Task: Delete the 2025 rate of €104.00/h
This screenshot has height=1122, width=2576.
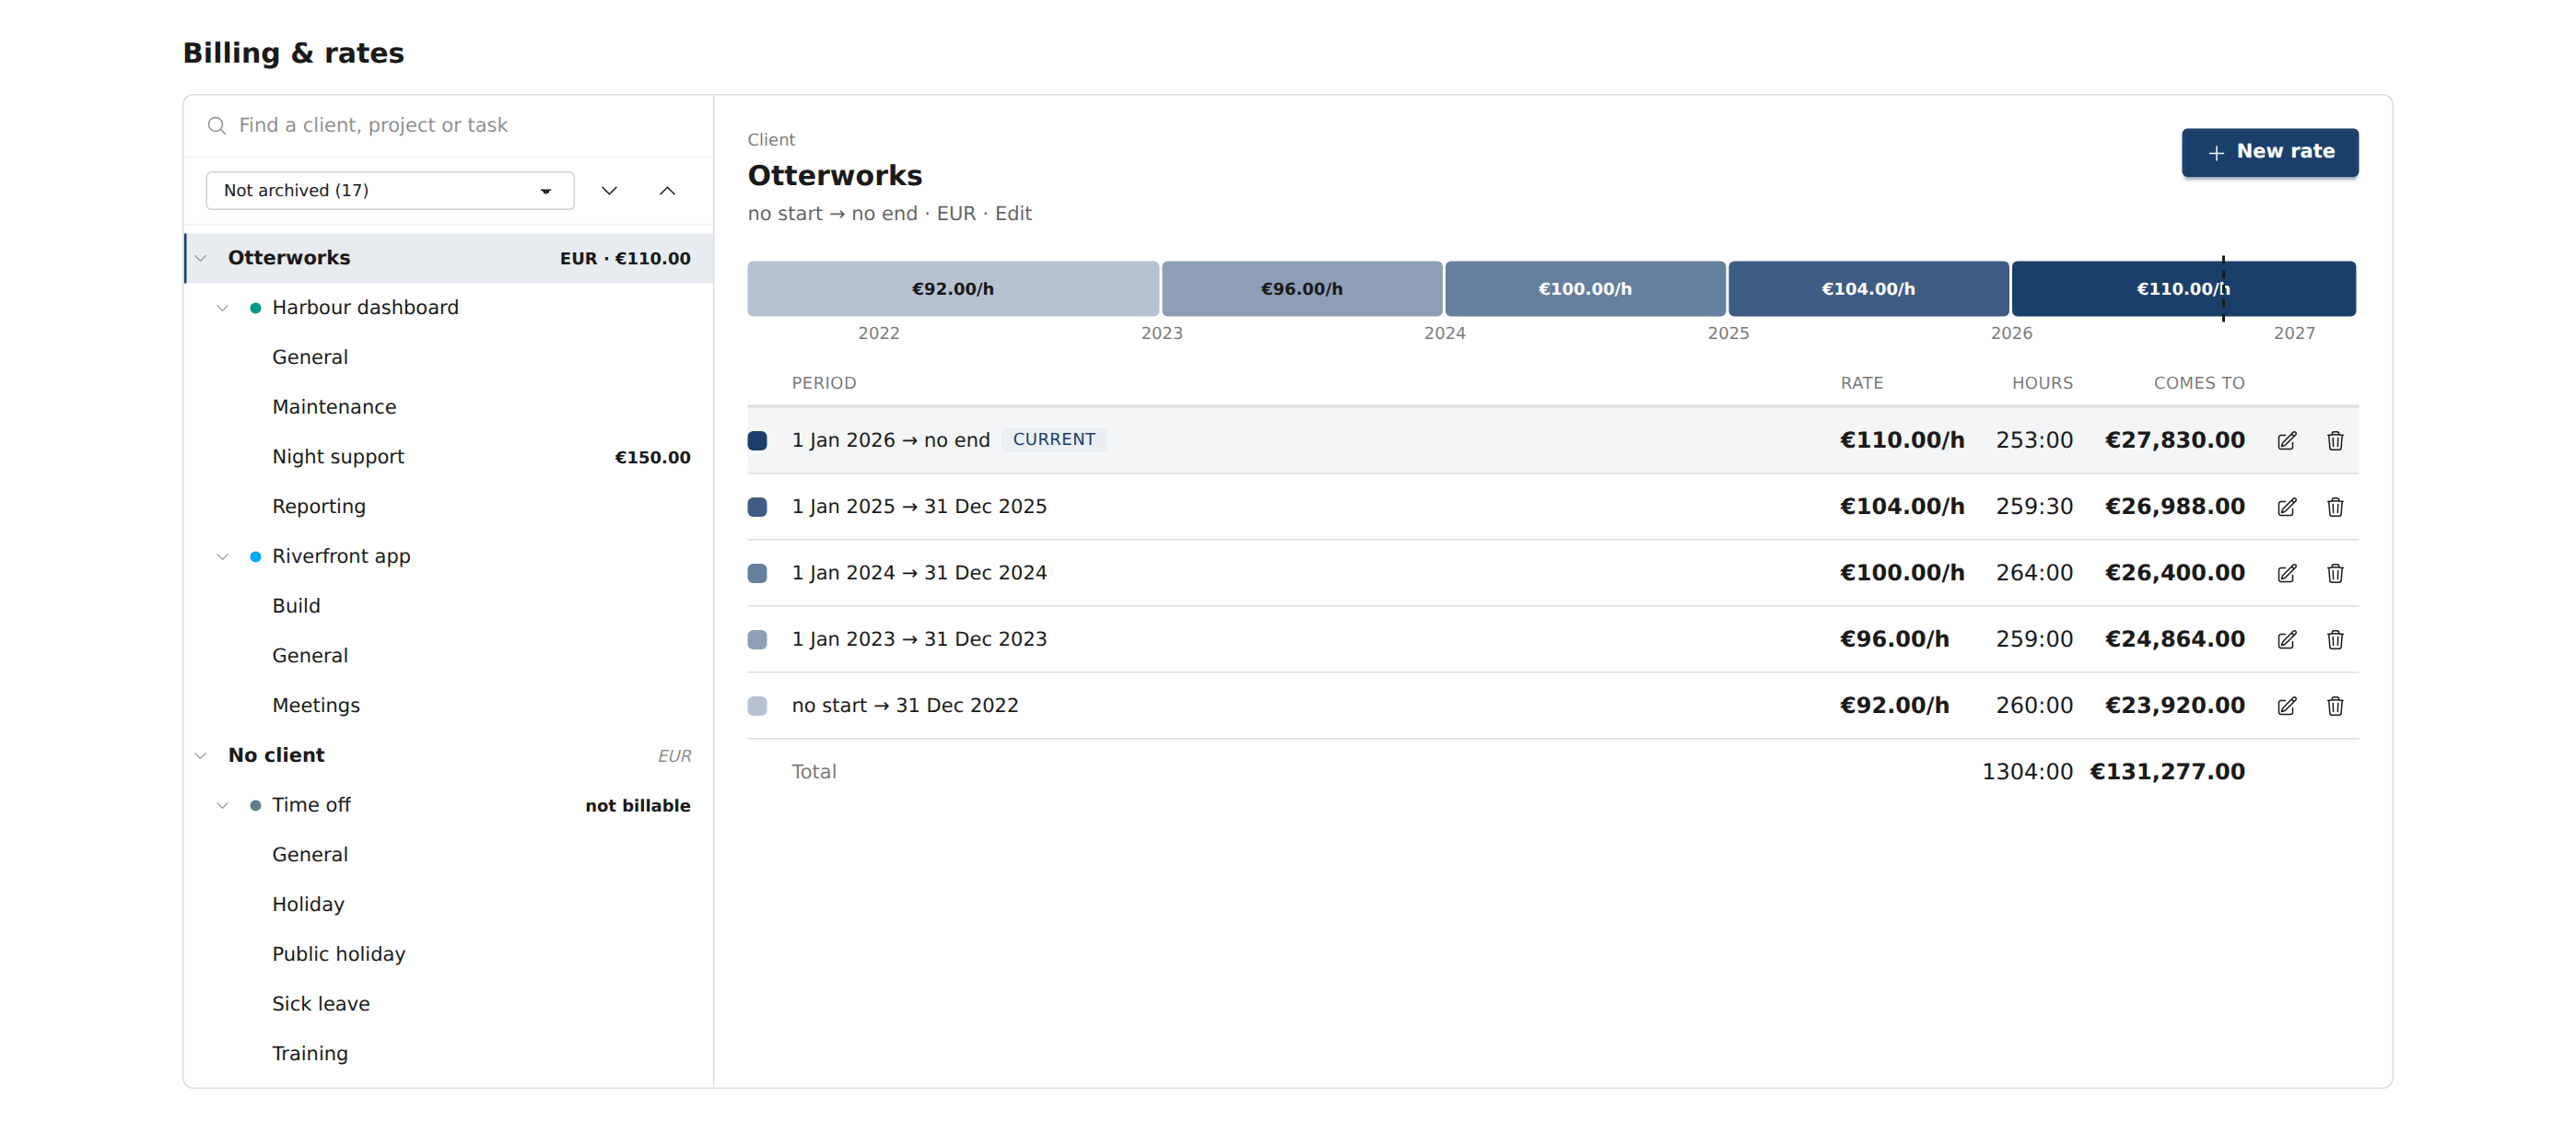Action: point(2334,507)
